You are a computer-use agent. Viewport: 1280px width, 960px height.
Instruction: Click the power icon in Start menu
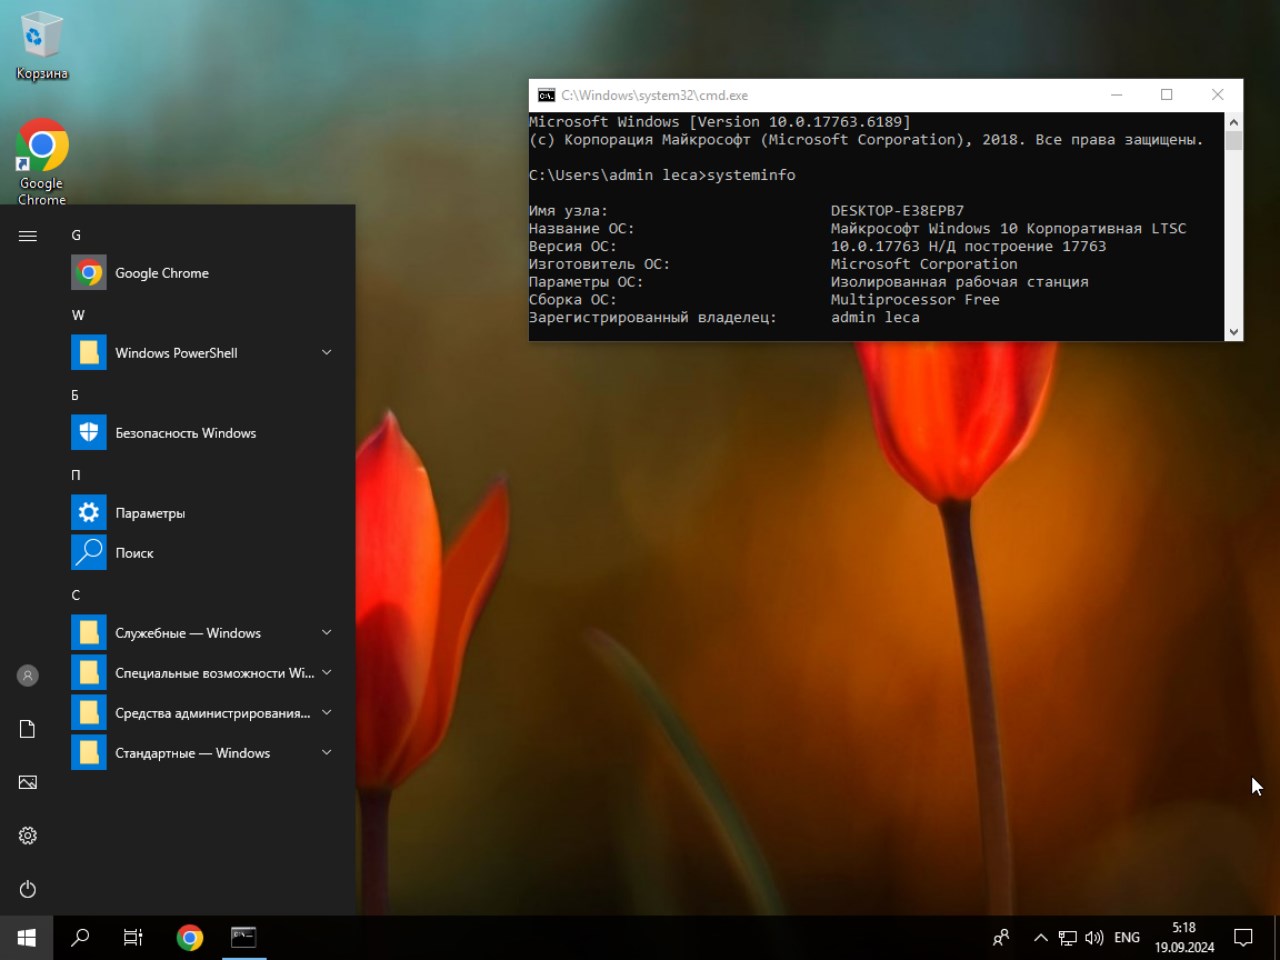(28, 889)
